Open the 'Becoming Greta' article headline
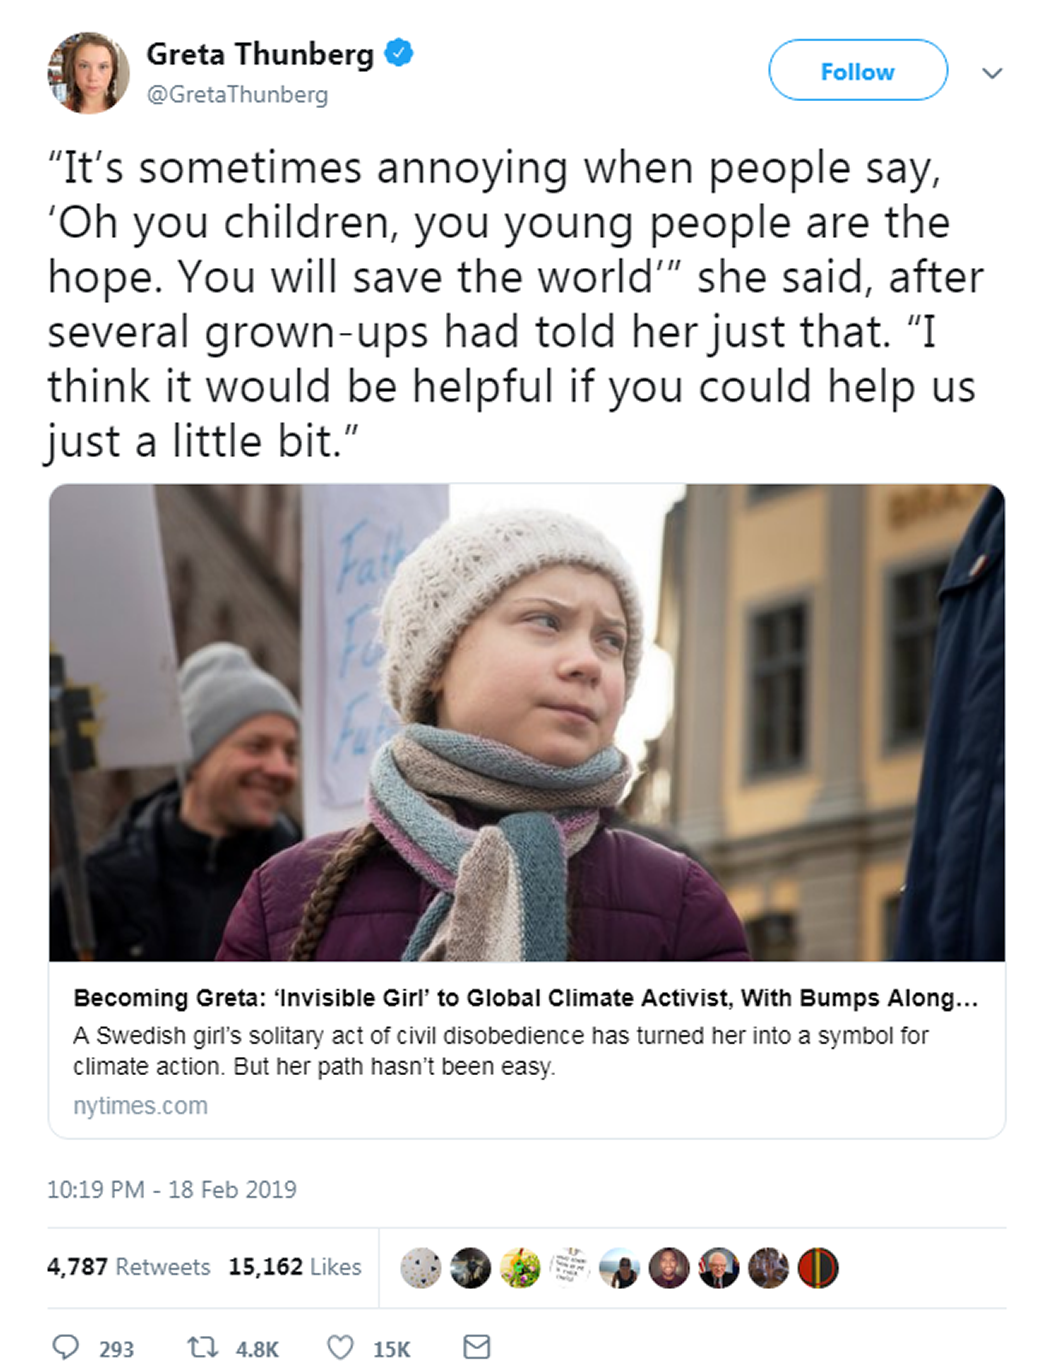This screenshot has height=1367, width=1056. [525, 998]
